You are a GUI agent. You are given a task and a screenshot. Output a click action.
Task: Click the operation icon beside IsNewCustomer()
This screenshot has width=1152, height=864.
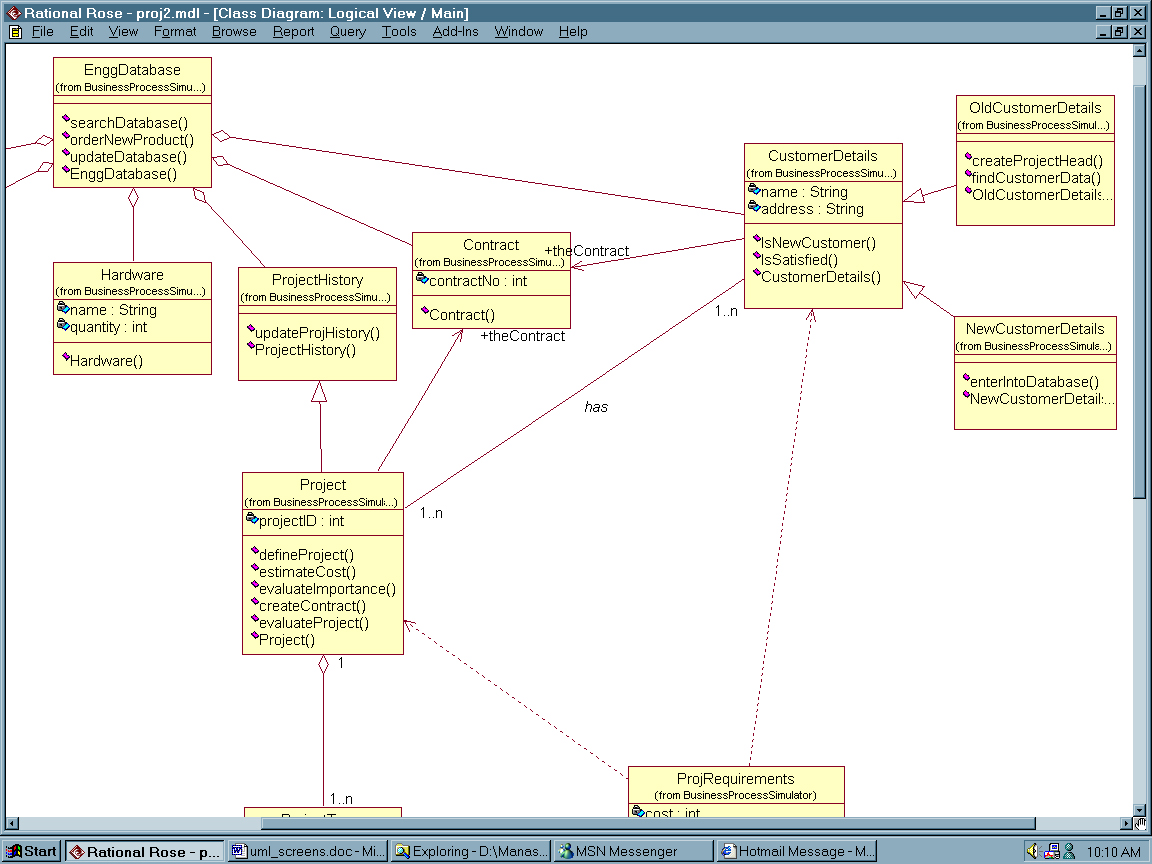click(757, 239)
